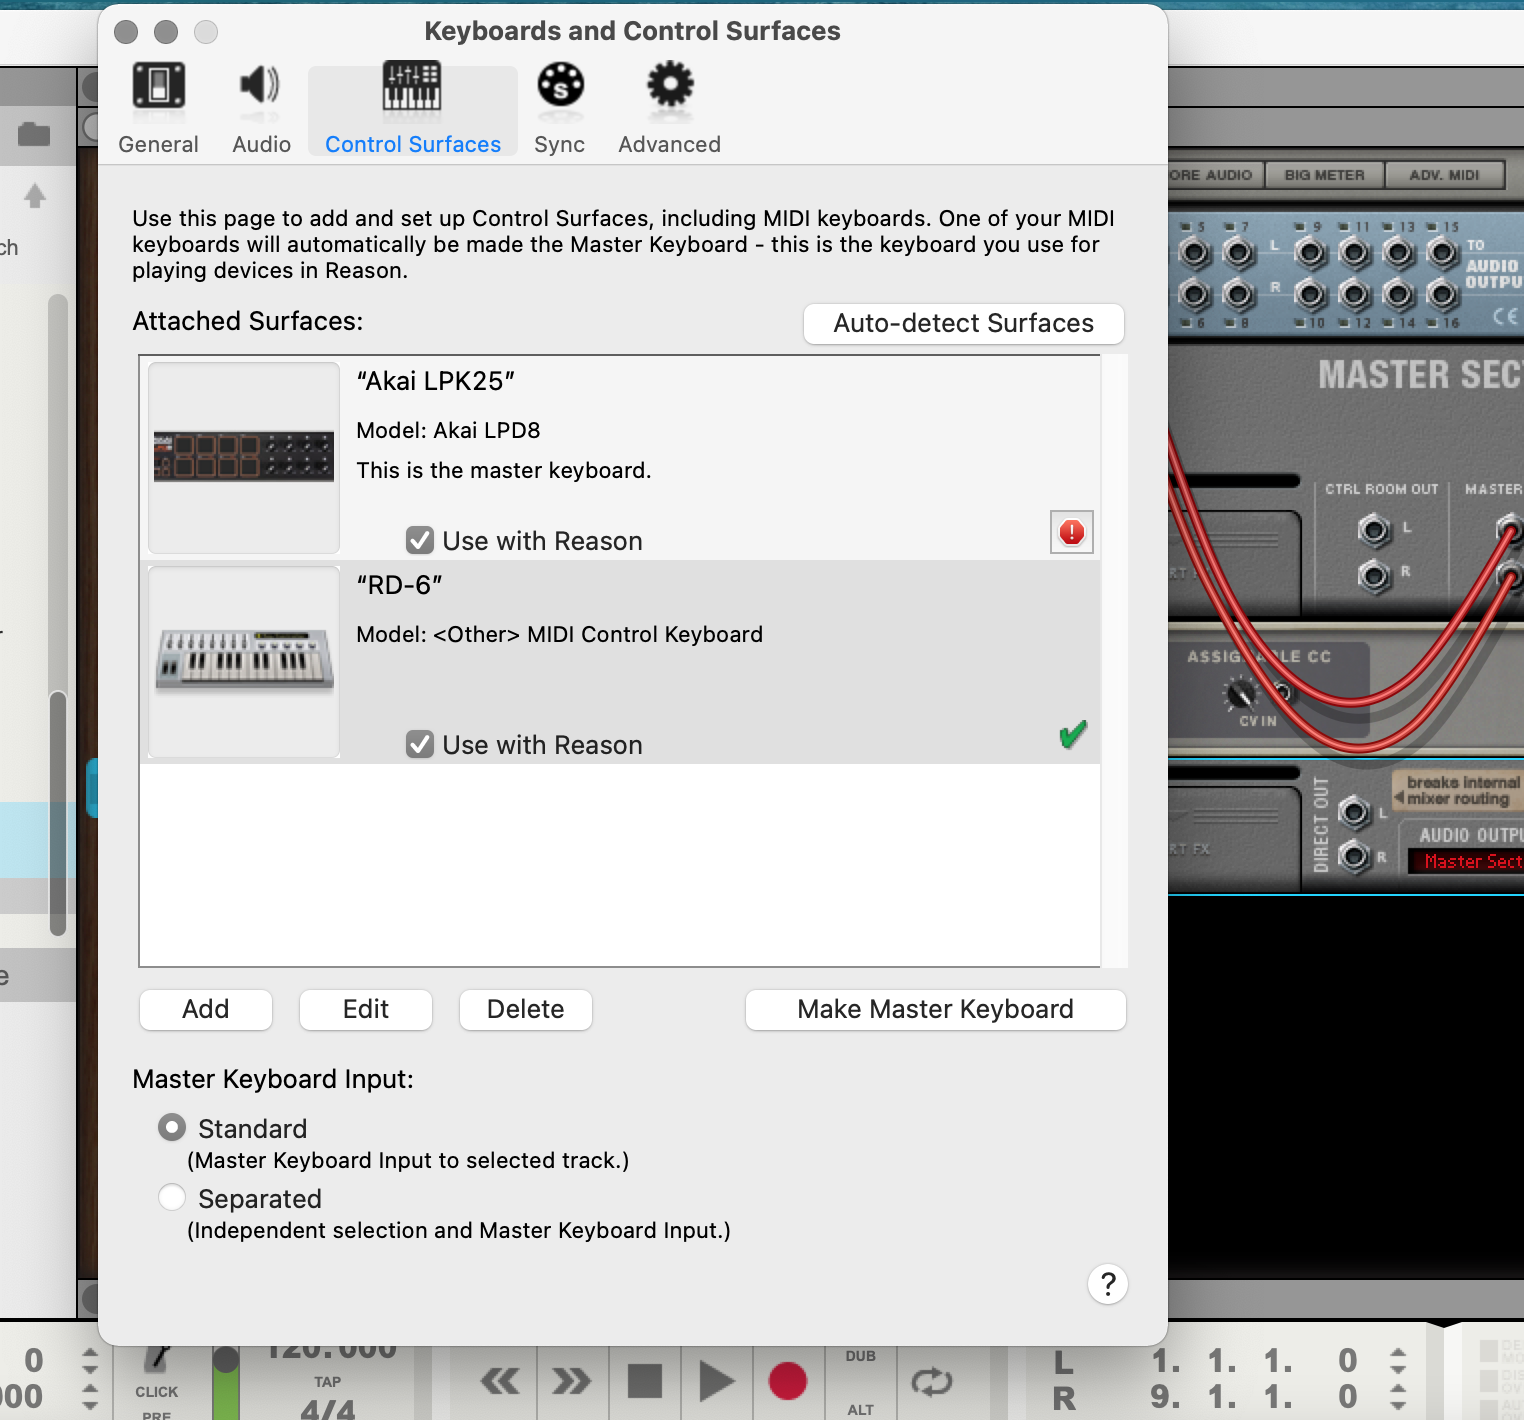This screenshot has width=1524, height=1420.
Task: Click audio output jack 13 in rack
Action: tap(1399, 253)
